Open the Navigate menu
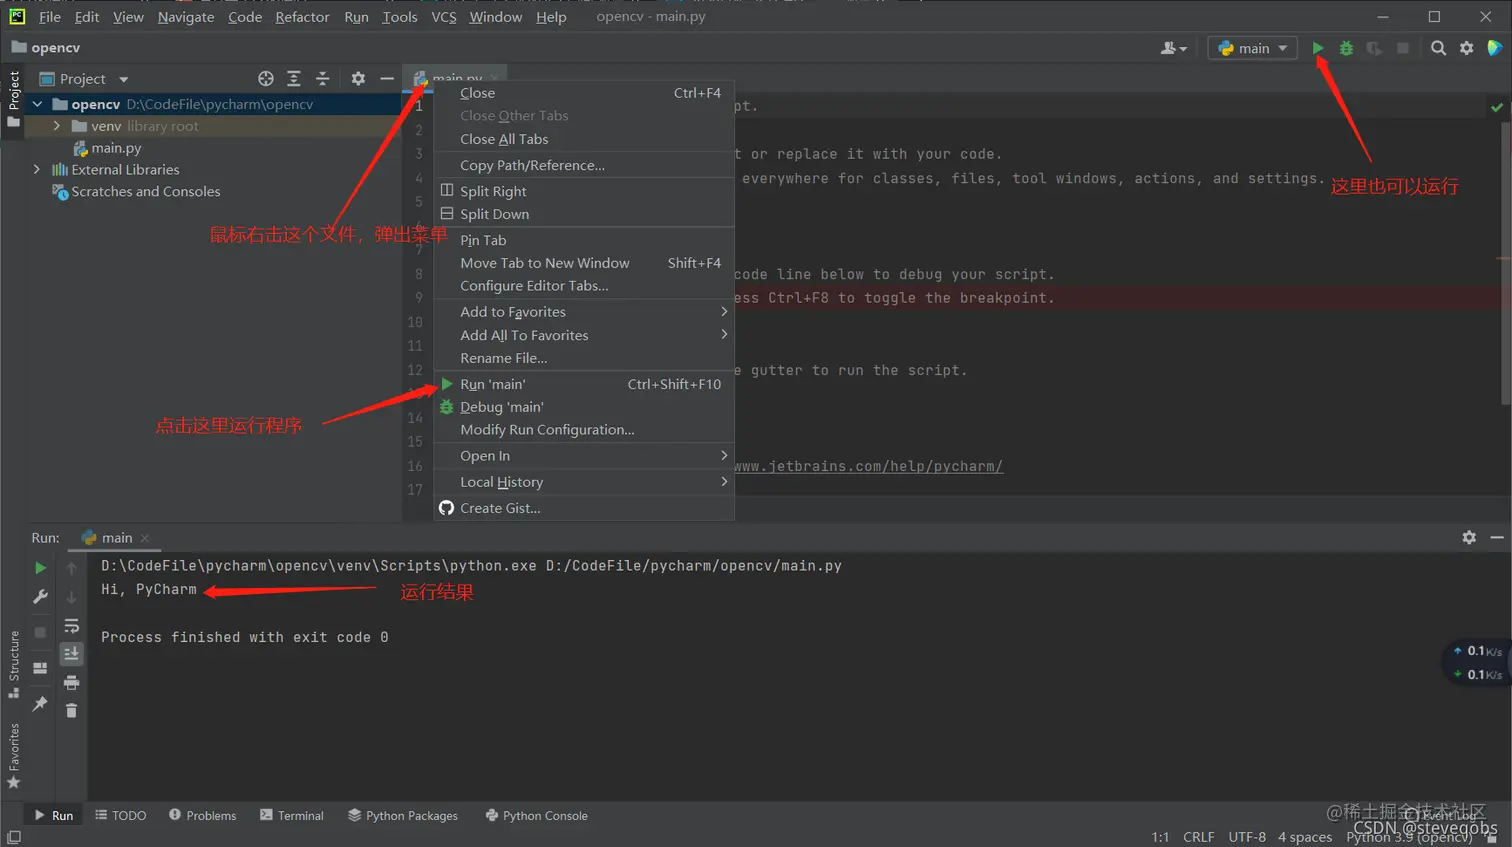 (x=186, y=17)
